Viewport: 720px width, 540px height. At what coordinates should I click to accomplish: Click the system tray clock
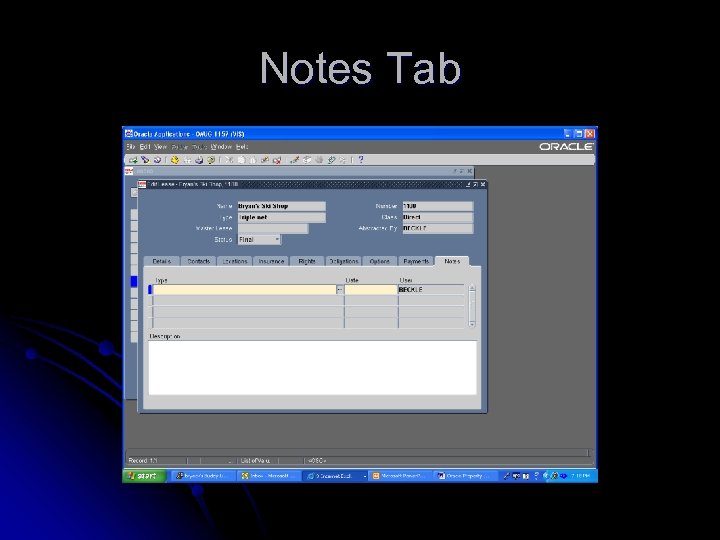(581, 476)
